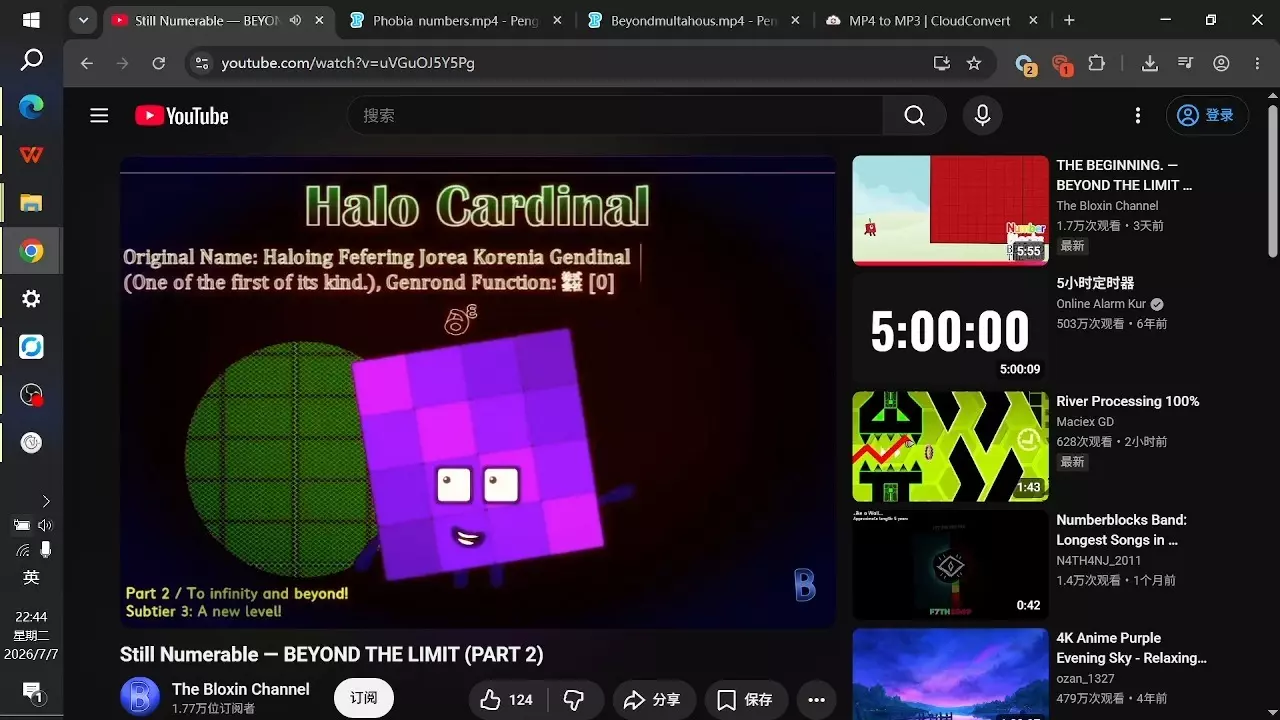
Task: Open YouTube settings three-dot menu
Action: click(1137, 116)
